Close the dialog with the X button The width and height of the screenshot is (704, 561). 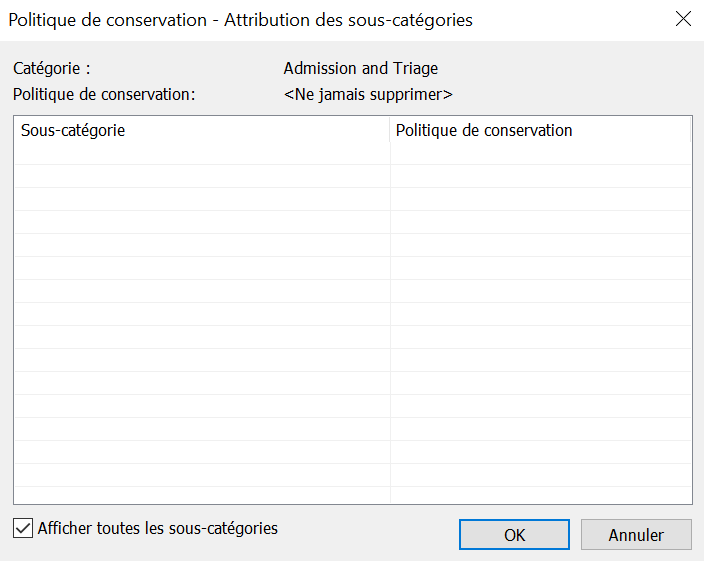pyautogui.click(x=683, y=20)
